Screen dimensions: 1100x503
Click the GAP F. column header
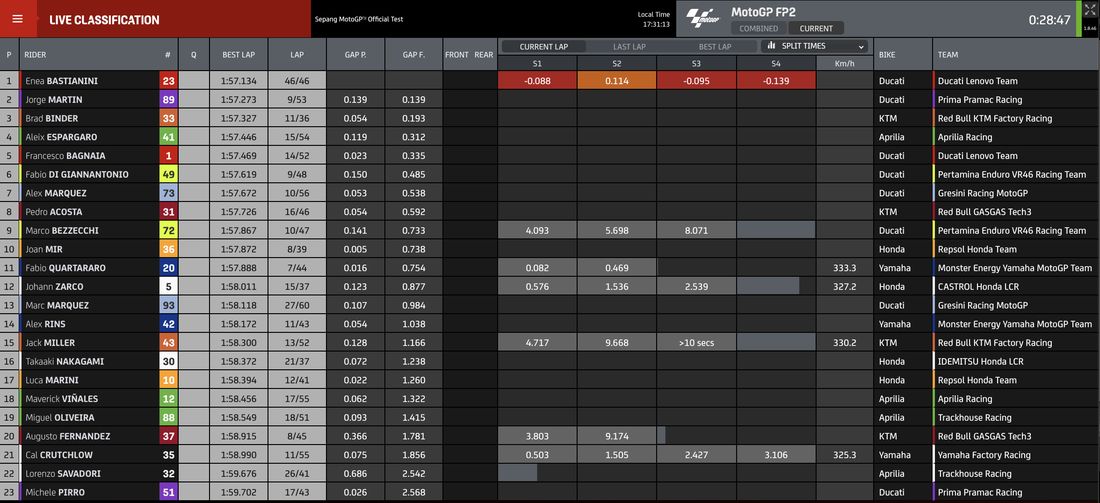tap(413, 55)
